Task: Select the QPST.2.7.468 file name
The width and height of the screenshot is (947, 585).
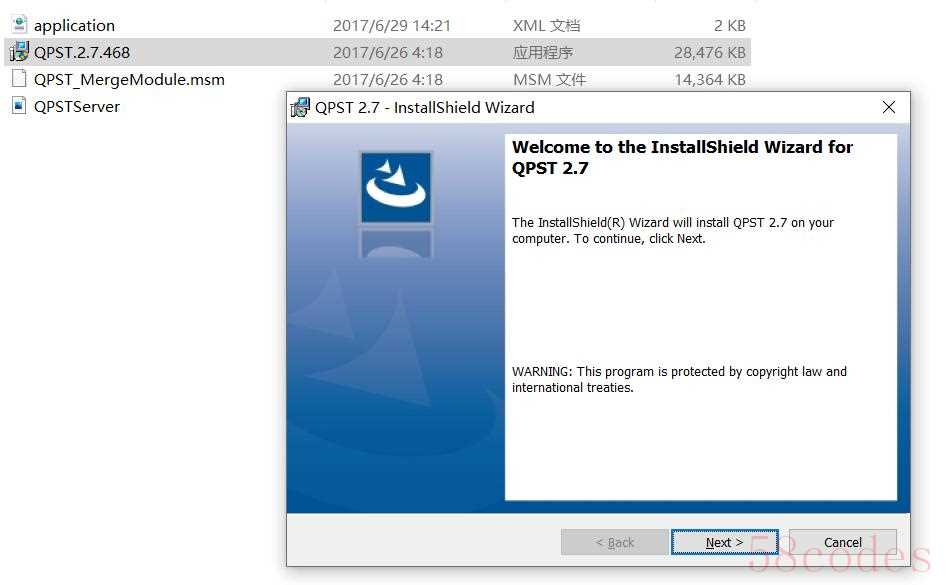Action: pos(82,53)
